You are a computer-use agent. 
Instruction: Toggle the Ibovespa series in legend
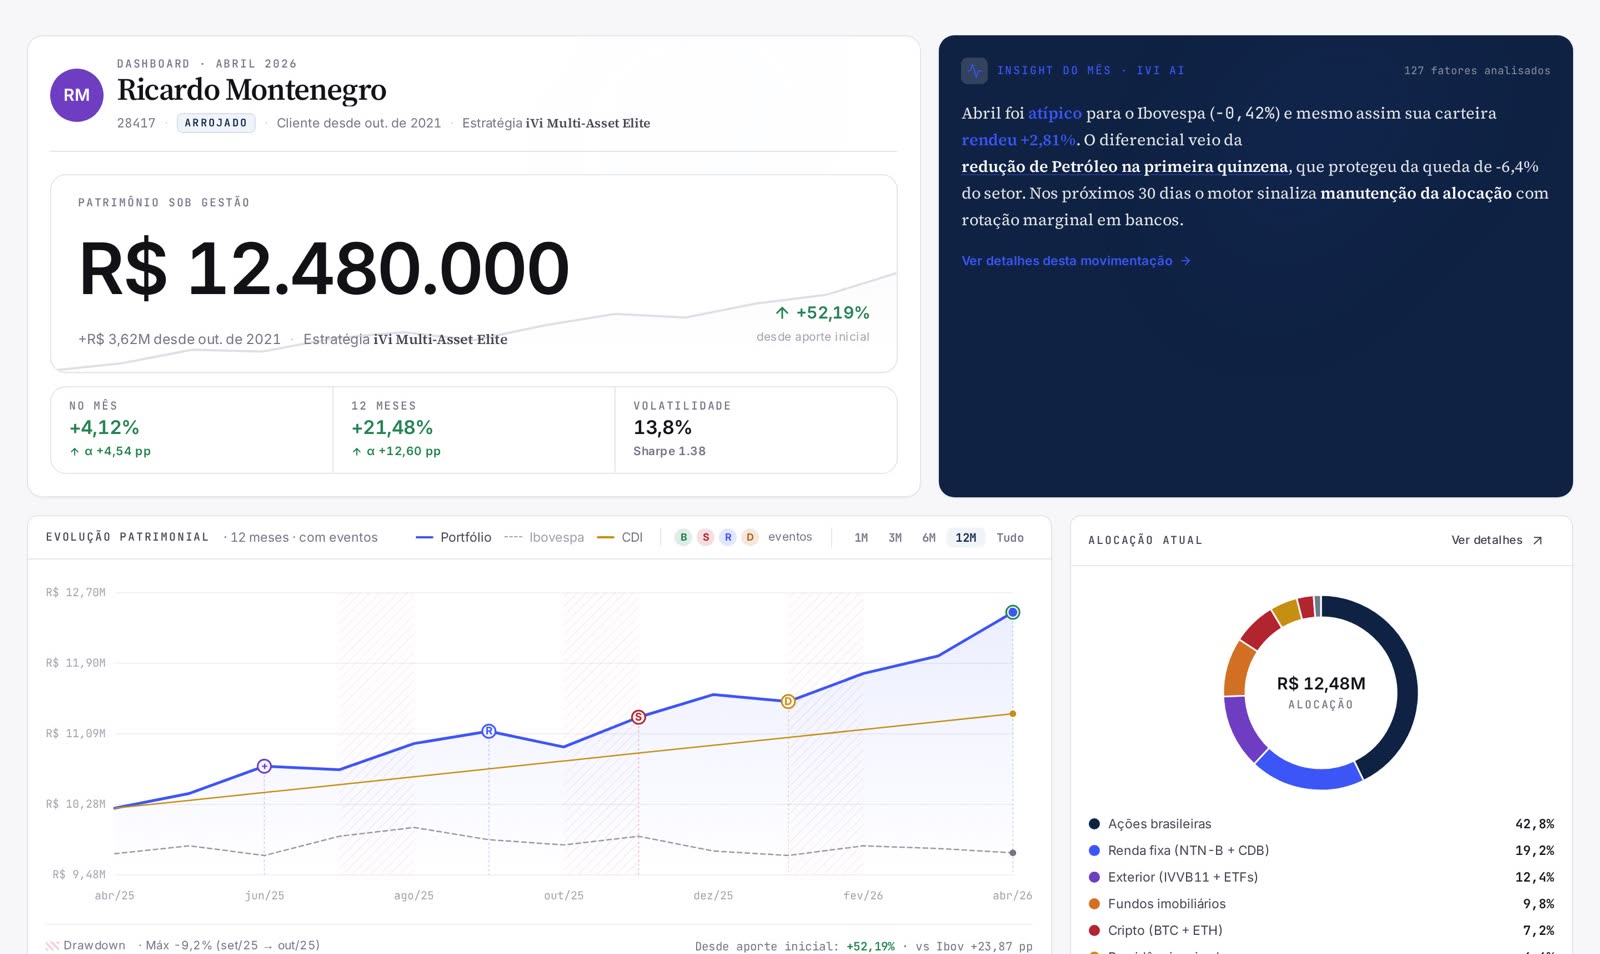(544, 537)
